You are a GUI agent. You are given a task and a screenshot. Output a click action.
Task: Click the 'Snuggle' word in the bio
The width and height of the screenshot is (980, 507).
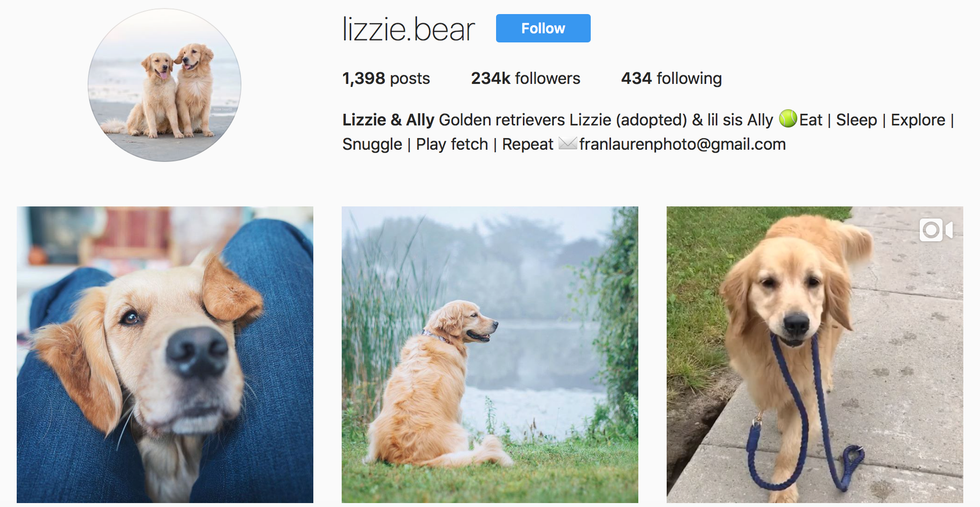(372, 144)
